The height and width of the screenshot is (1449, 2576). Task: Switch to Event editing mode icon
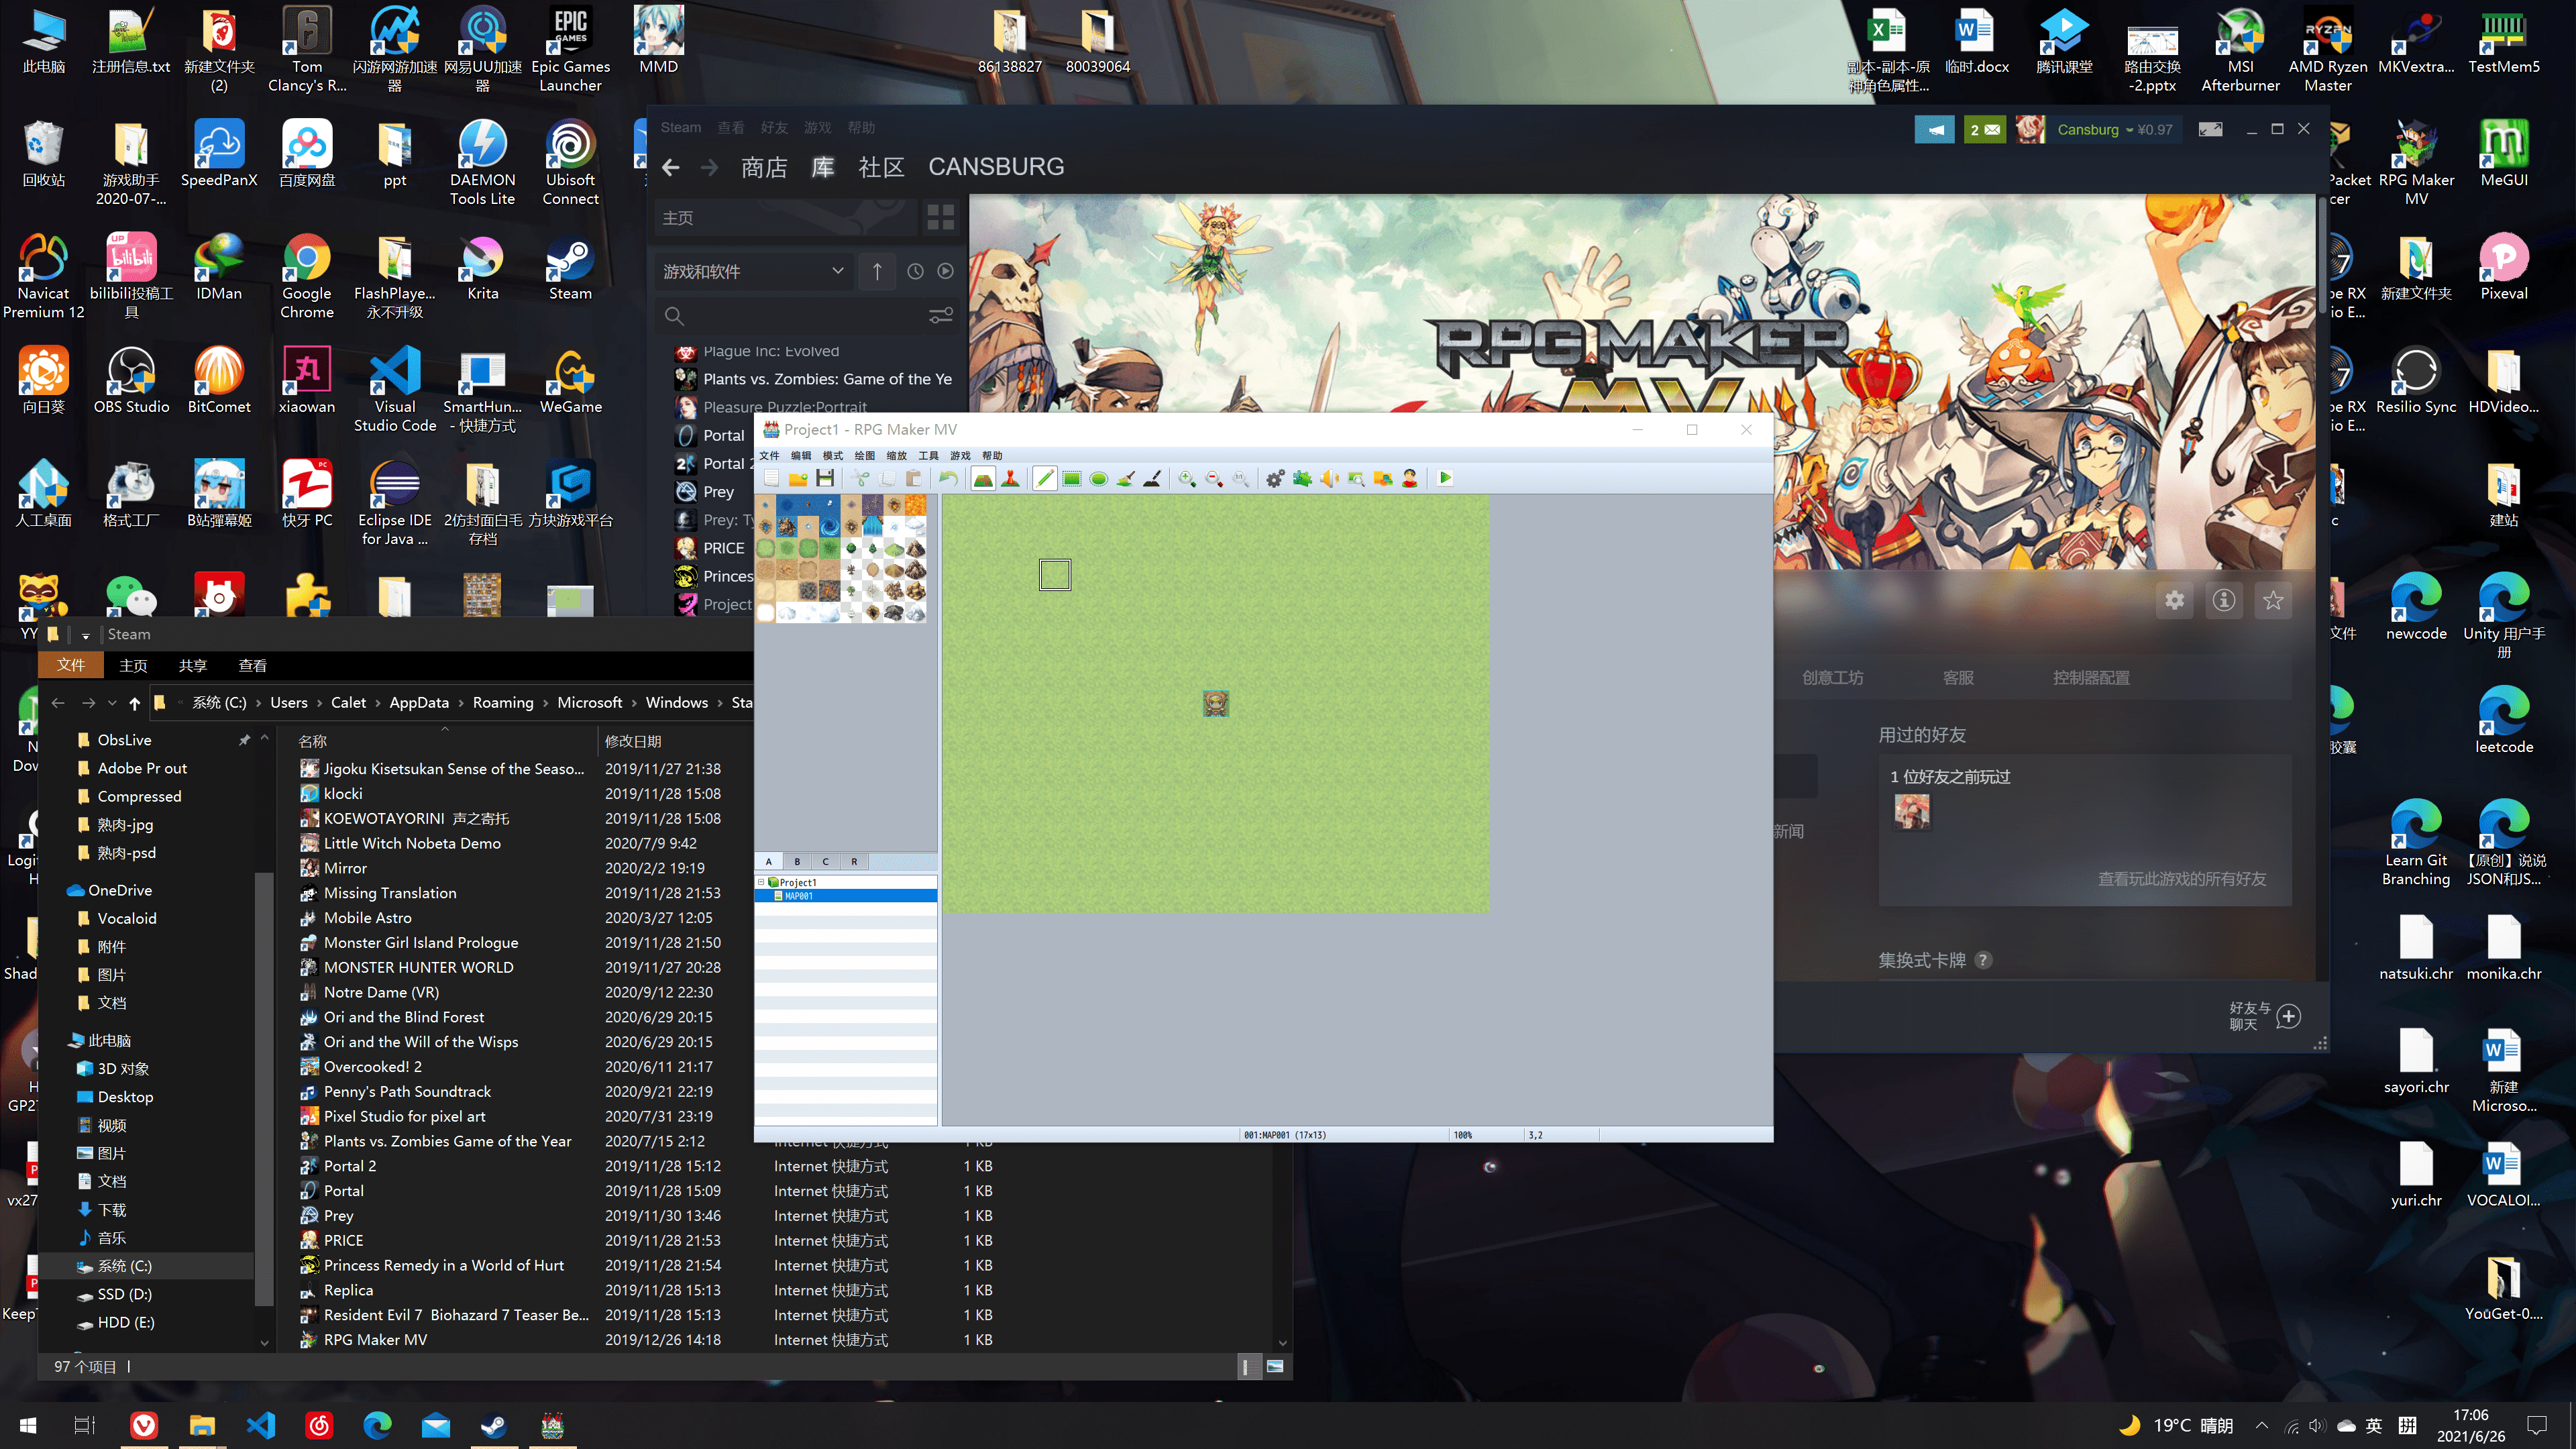pyautogui.click(x=1010, y=479)
